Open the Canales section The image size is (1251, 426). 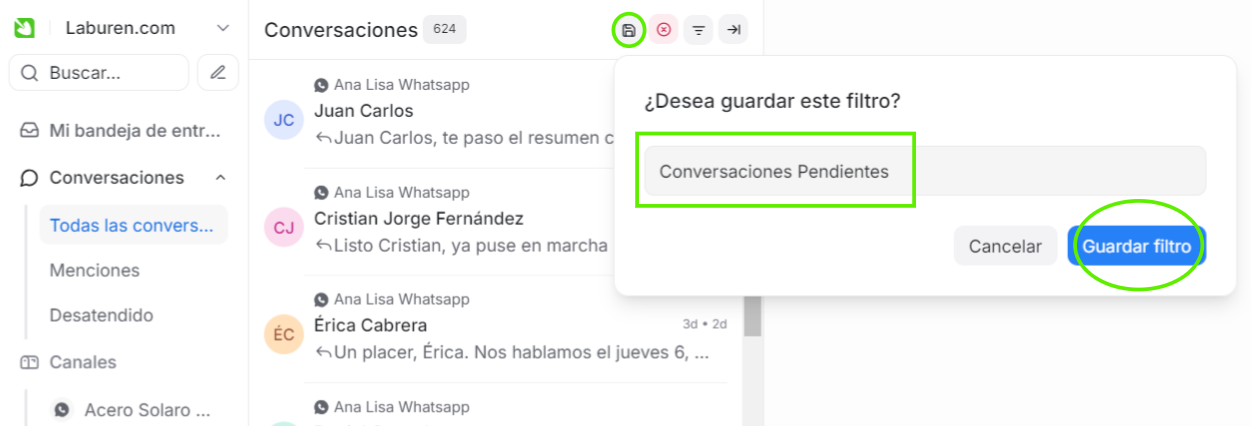pos(82,362)
